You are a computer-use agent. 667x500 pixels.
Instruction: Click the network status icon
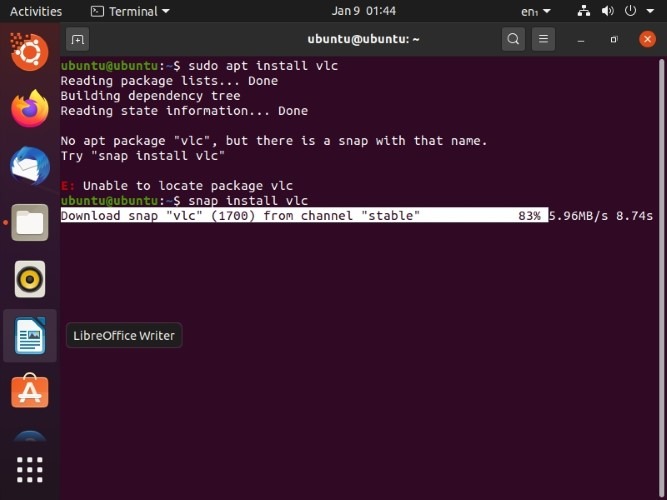tap(584, 11)
